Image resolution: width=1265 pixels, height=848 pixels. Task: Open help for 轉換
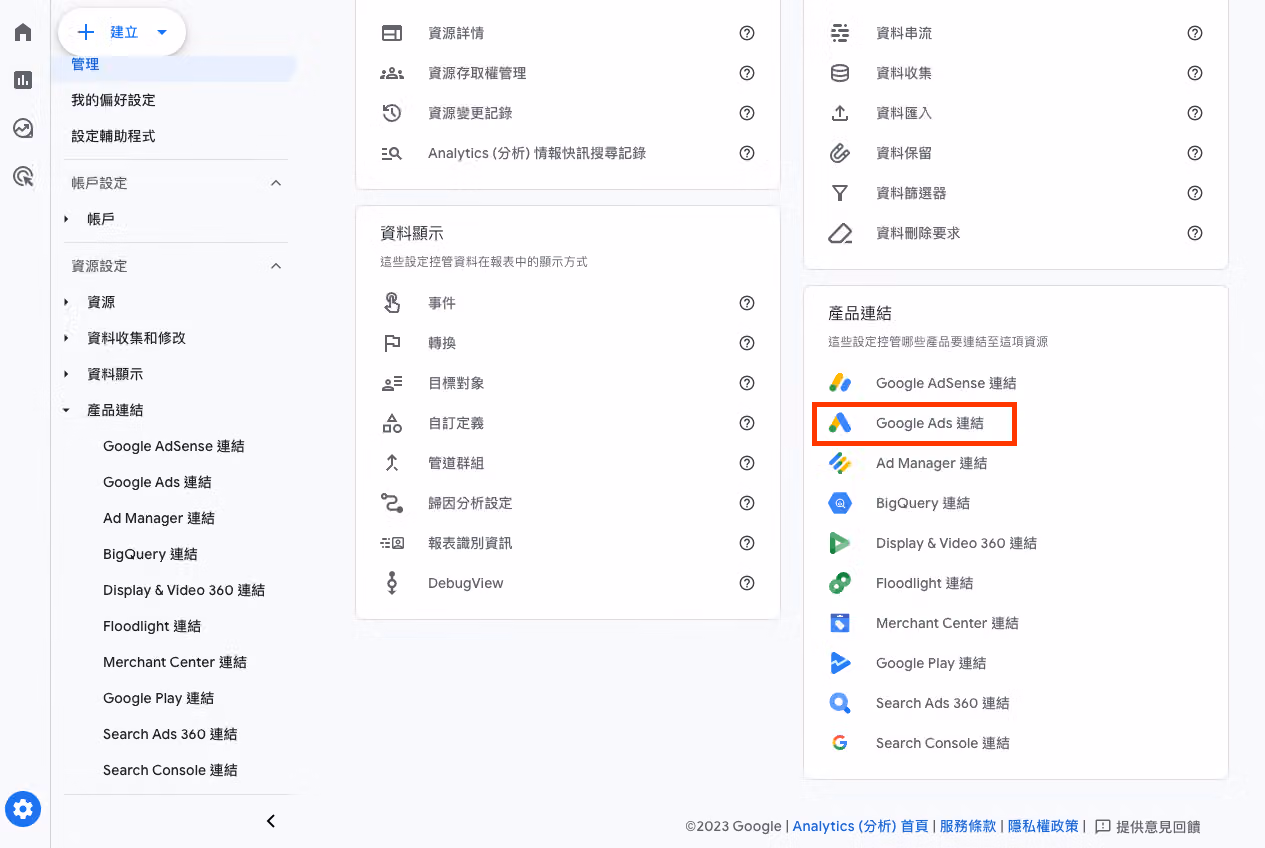coord(747,343)
